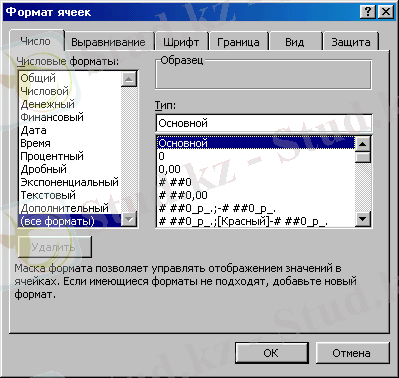The height and width of the screenshot is (378, 399).
Task: Open the Защита tab
Action: tap(351, 42)
